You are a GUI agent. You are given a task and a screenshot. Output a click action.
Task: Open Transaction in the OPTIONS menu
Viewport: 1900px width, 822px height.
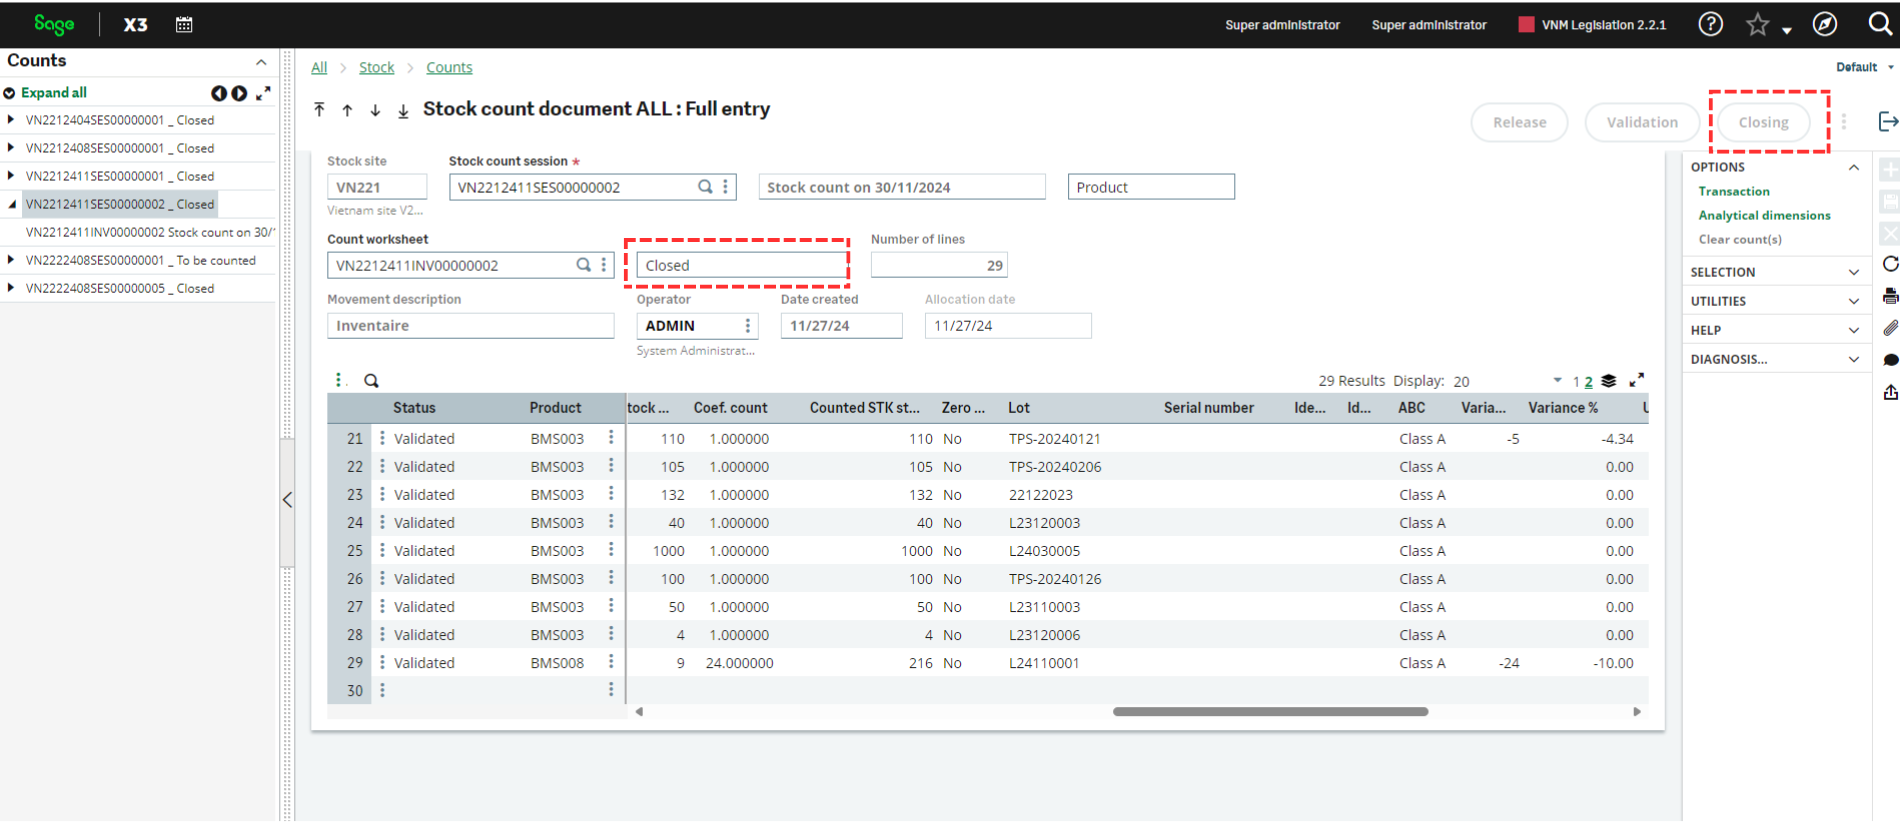click(1733, 191)
